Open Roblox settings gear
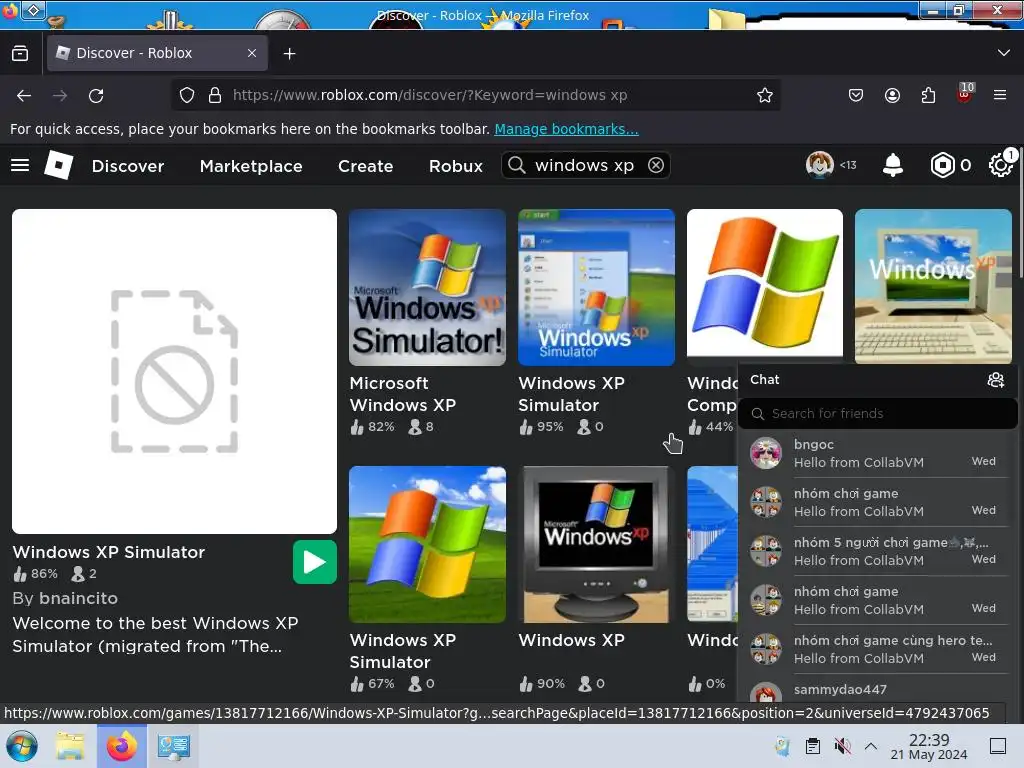Screen dimensions: 1024x768 (x=1000, y=165)
